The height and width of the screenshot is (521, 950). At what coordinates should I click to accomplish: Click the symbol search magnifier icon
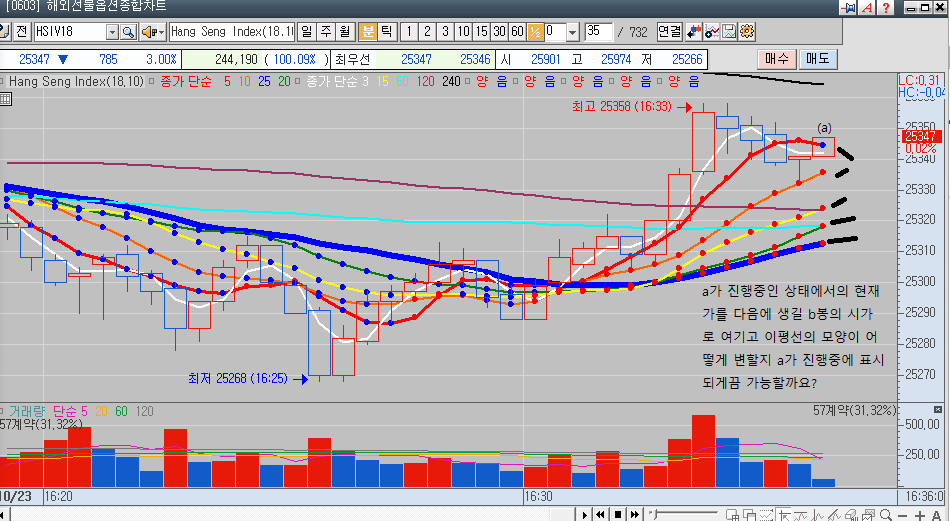(127, 31)
